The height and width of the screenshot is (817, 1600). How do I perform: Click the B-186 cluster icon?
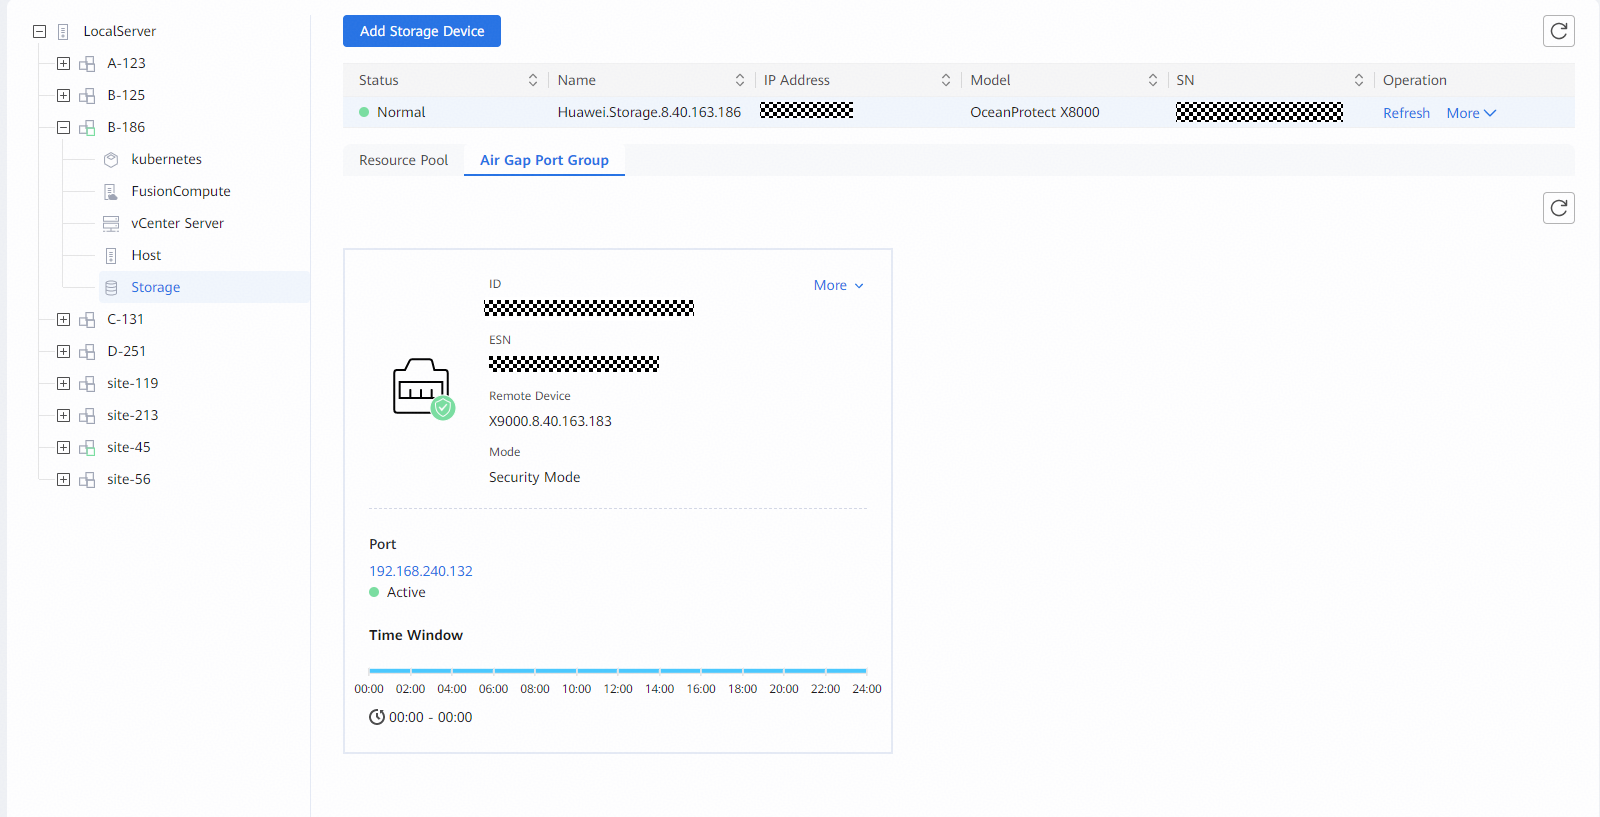[87, 128]
